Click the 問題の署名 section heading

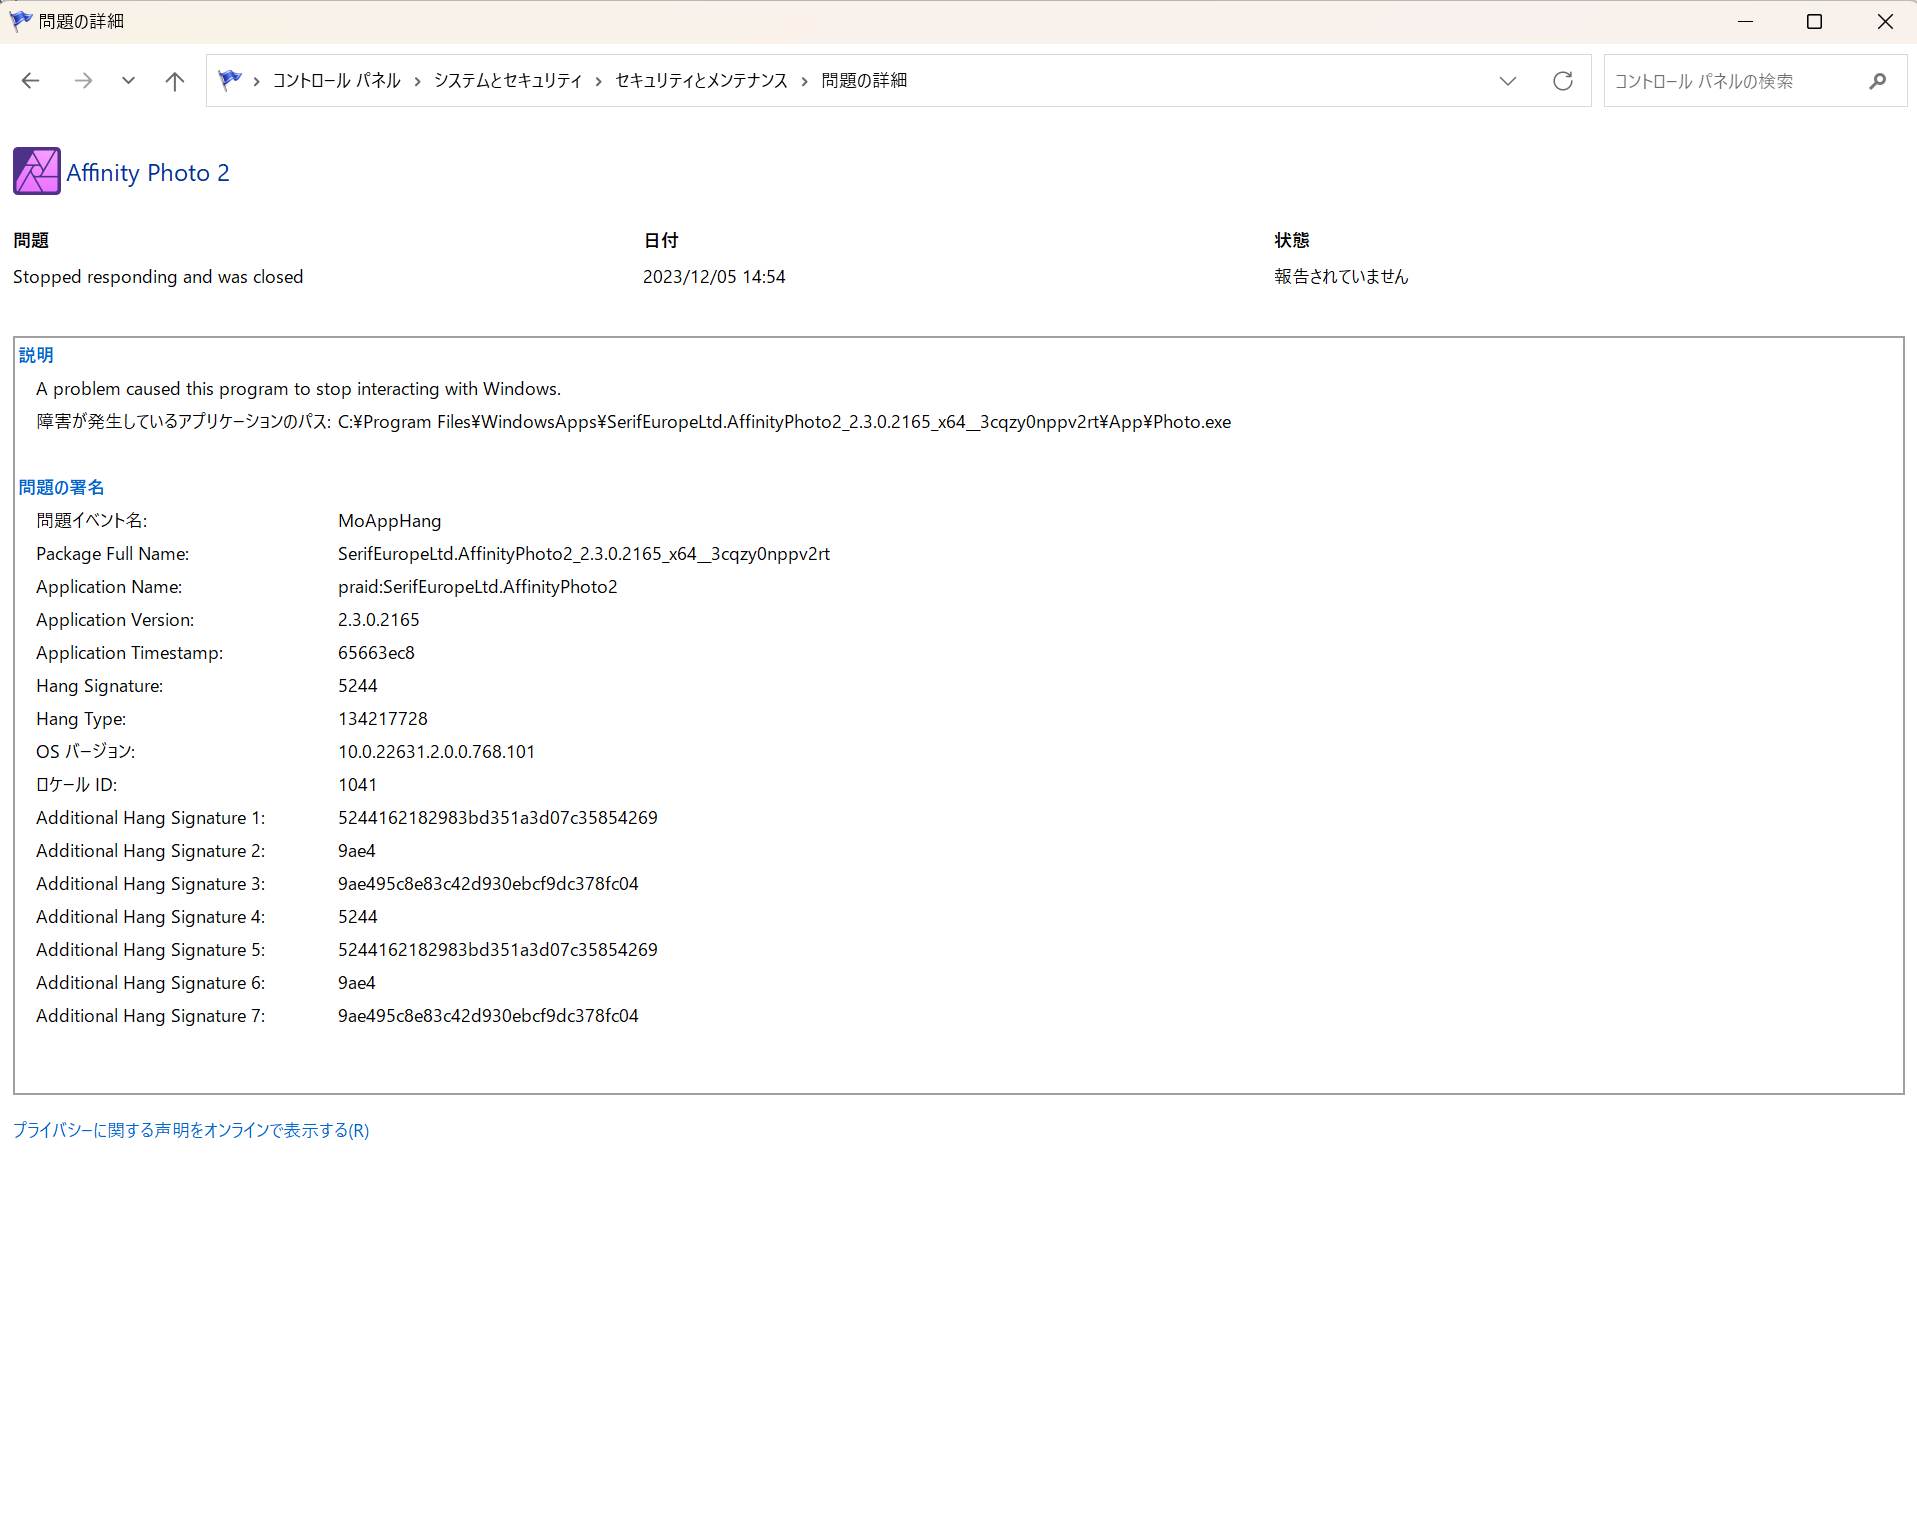coord(61,487)
